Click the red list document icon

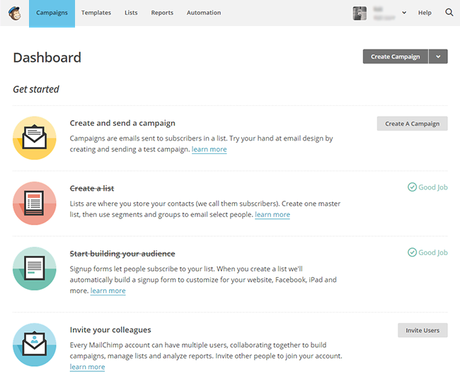34,203
